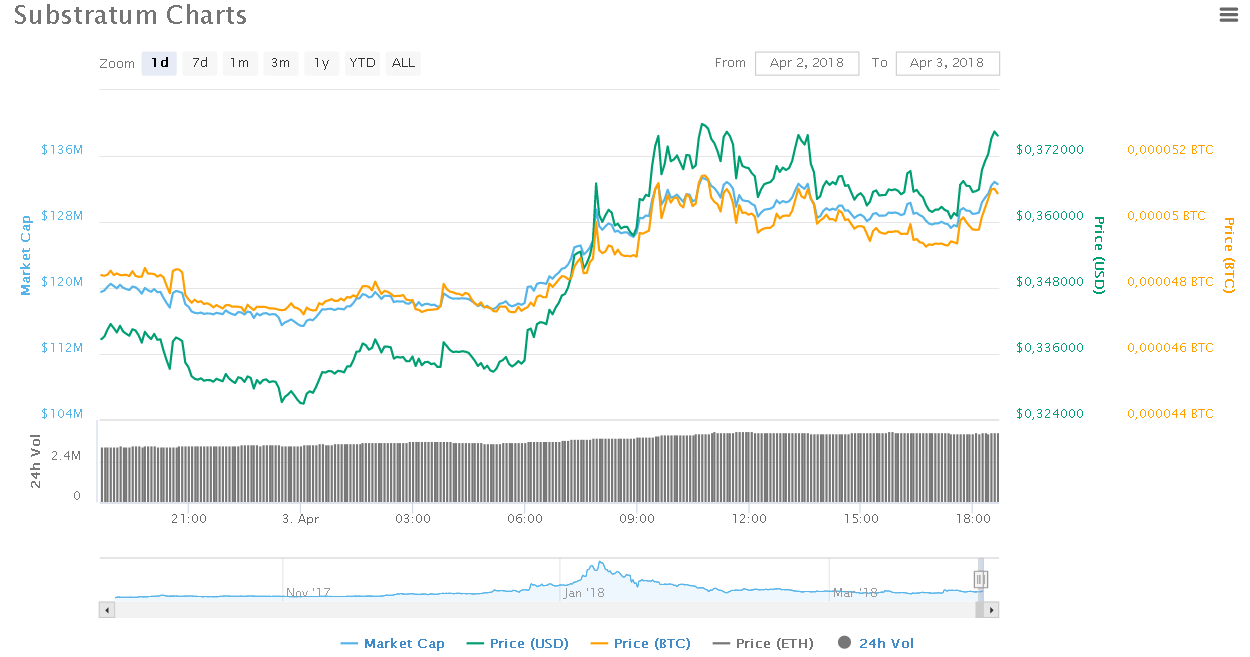The height and width of the screenshot is (657, 1250).
Task: Select the 1d zoom range
Action: coord(159,63)
